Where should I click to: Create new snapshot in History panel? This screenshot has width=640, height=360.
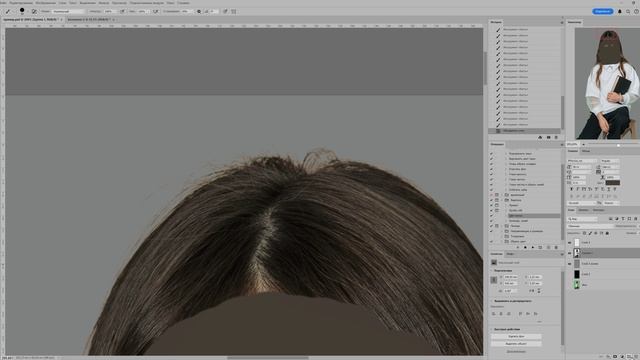549,137
